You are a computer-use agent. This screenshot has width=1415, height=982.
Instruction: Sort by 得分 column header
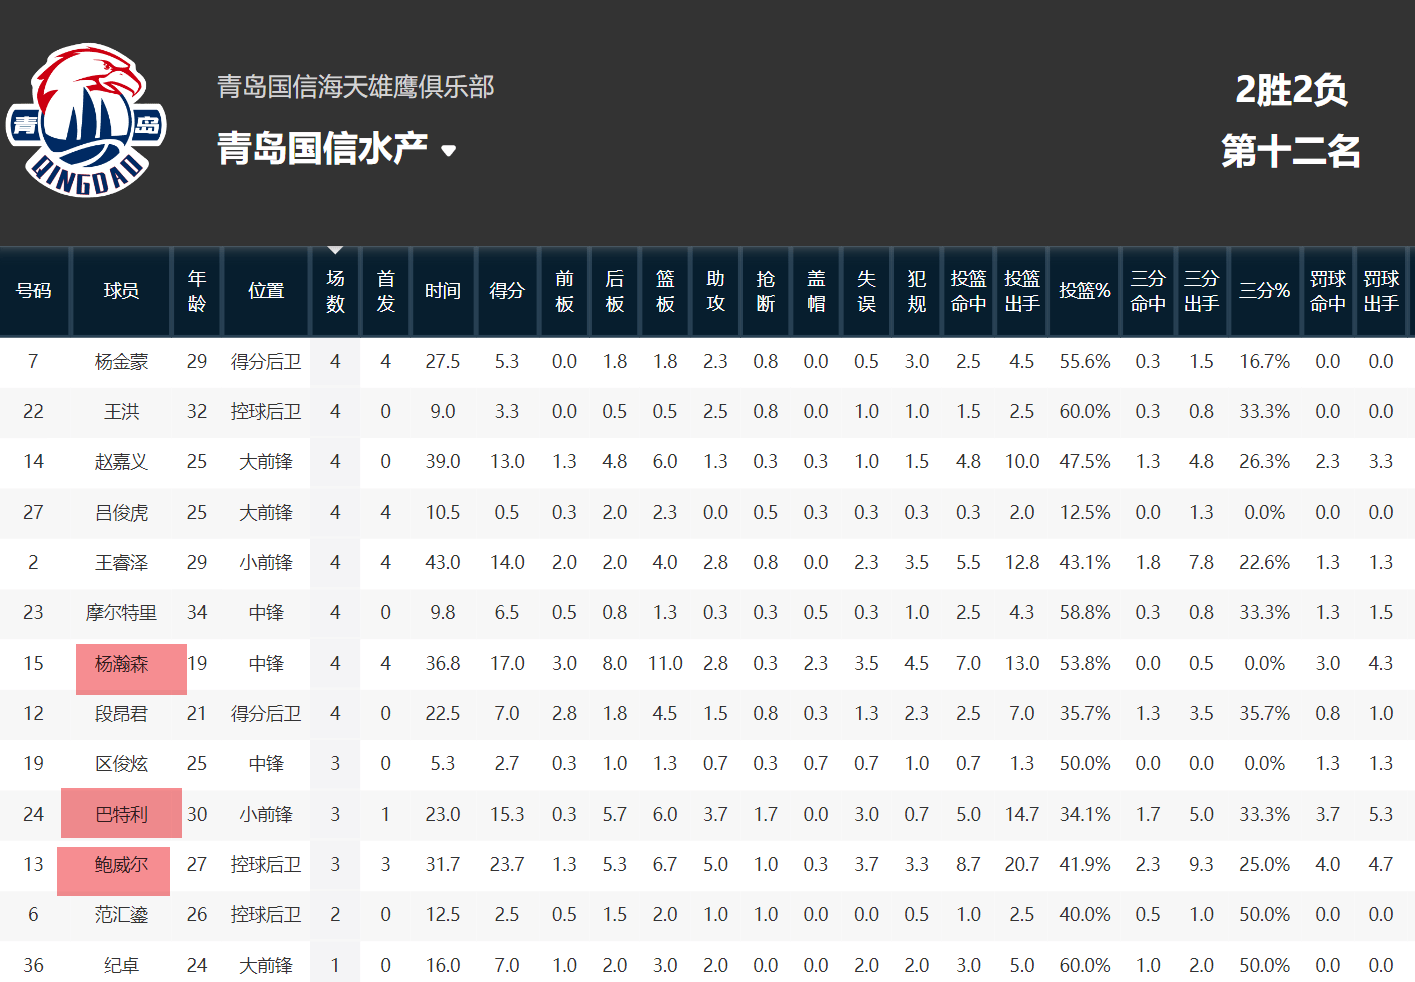(507, 291)
